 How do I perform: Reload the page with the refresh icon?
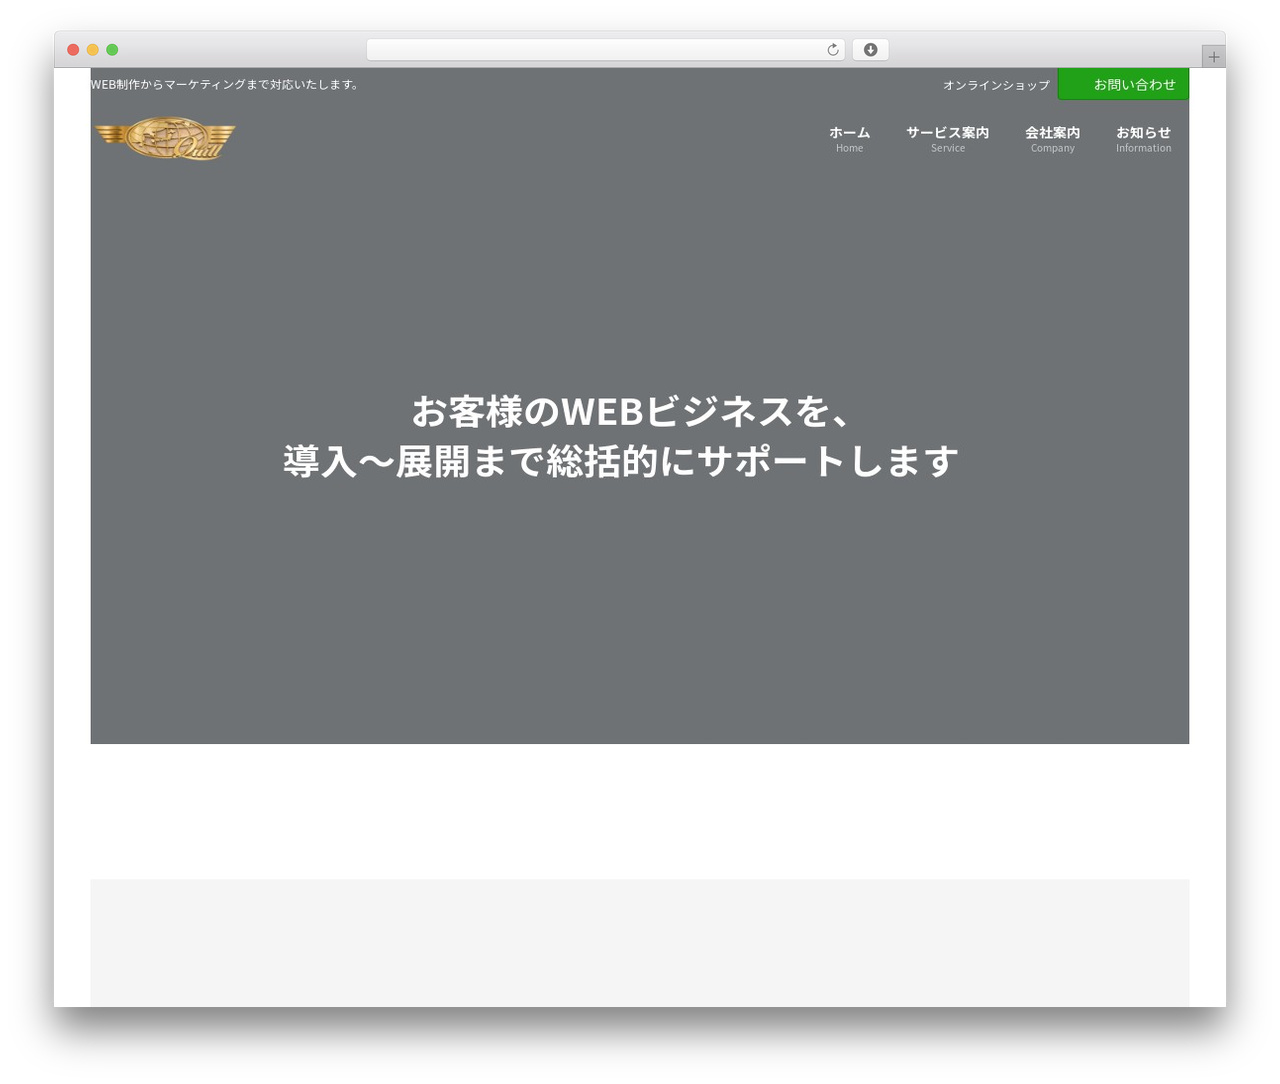point(832,50)
